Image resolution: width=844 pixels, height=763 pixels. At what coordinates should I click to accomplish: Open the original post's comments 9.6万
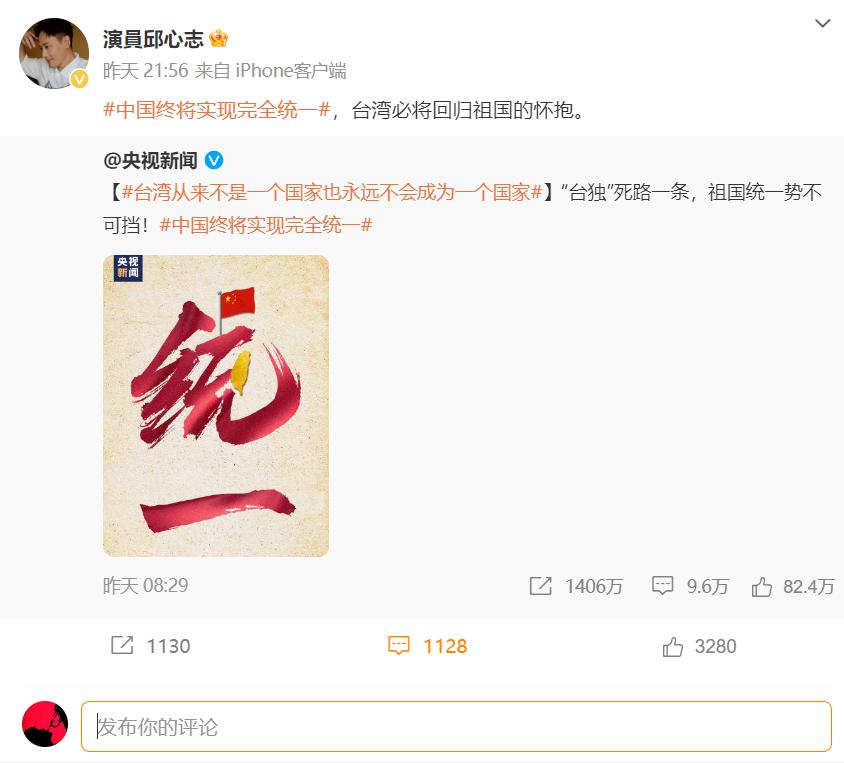(x=662, y=586)
